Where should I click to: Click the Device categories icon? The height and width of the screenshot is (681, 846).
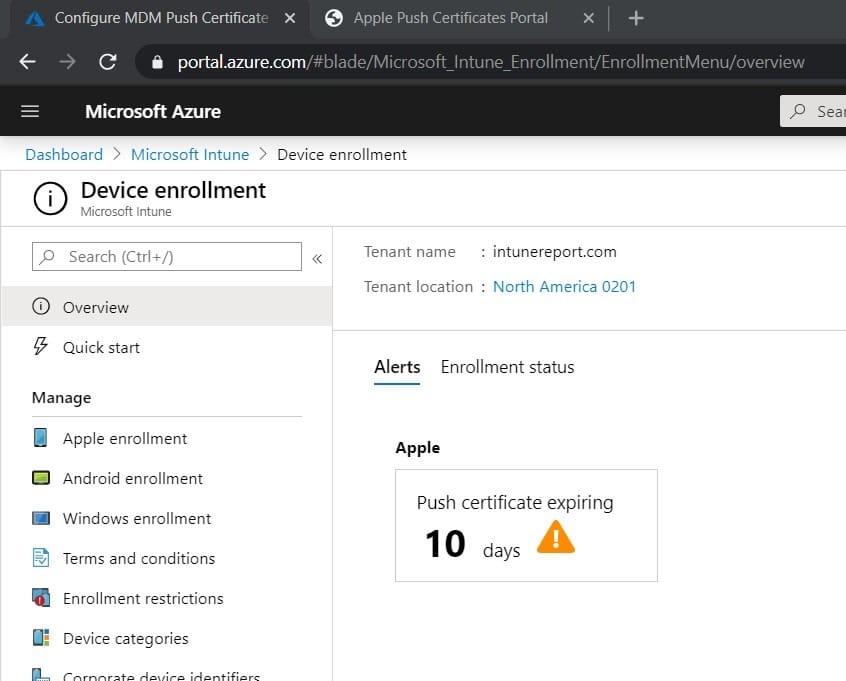point(41,637)
